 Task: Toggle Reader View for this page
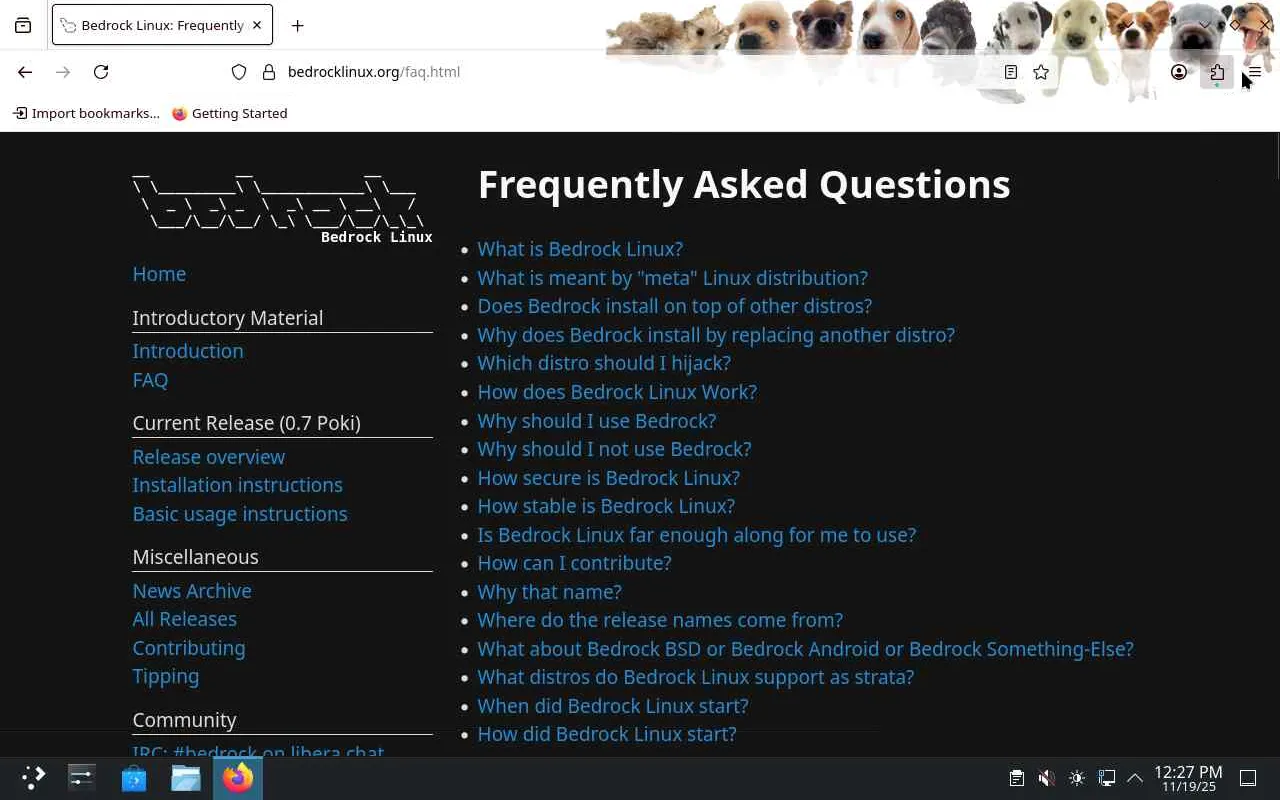[x=1011, y=72]
